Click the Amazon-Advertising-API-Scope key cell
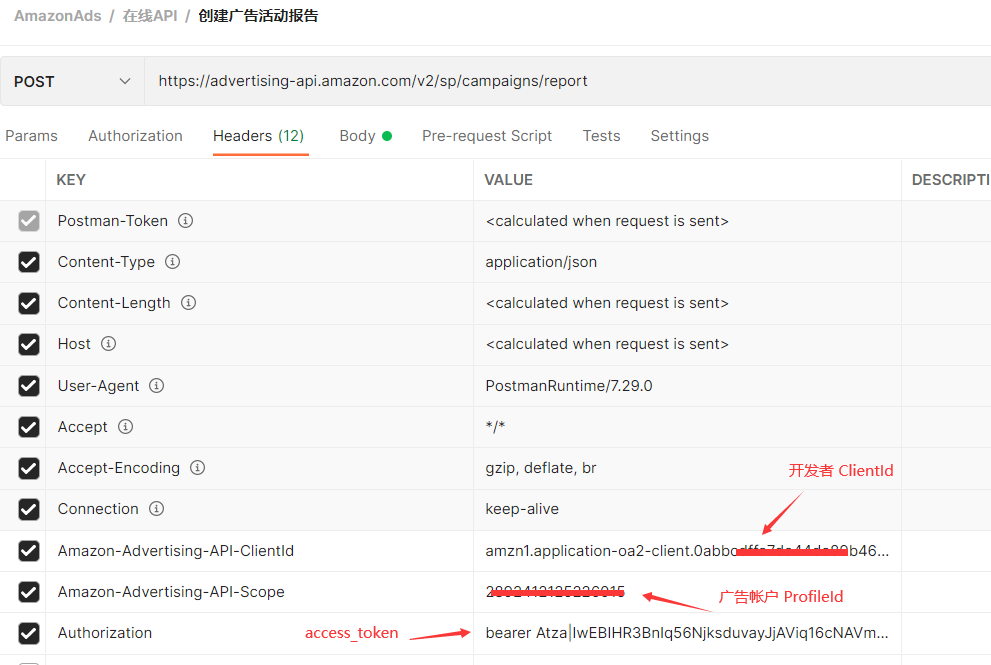991x665 pixels. pos(259,592)
